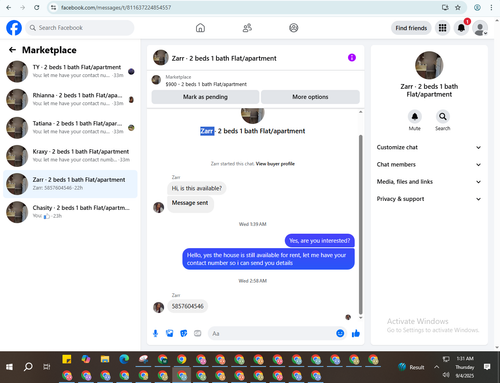500x383 pixels.
Task: Send a thumbs-up like
Action: pyautogui.click(x=356, y=333)
